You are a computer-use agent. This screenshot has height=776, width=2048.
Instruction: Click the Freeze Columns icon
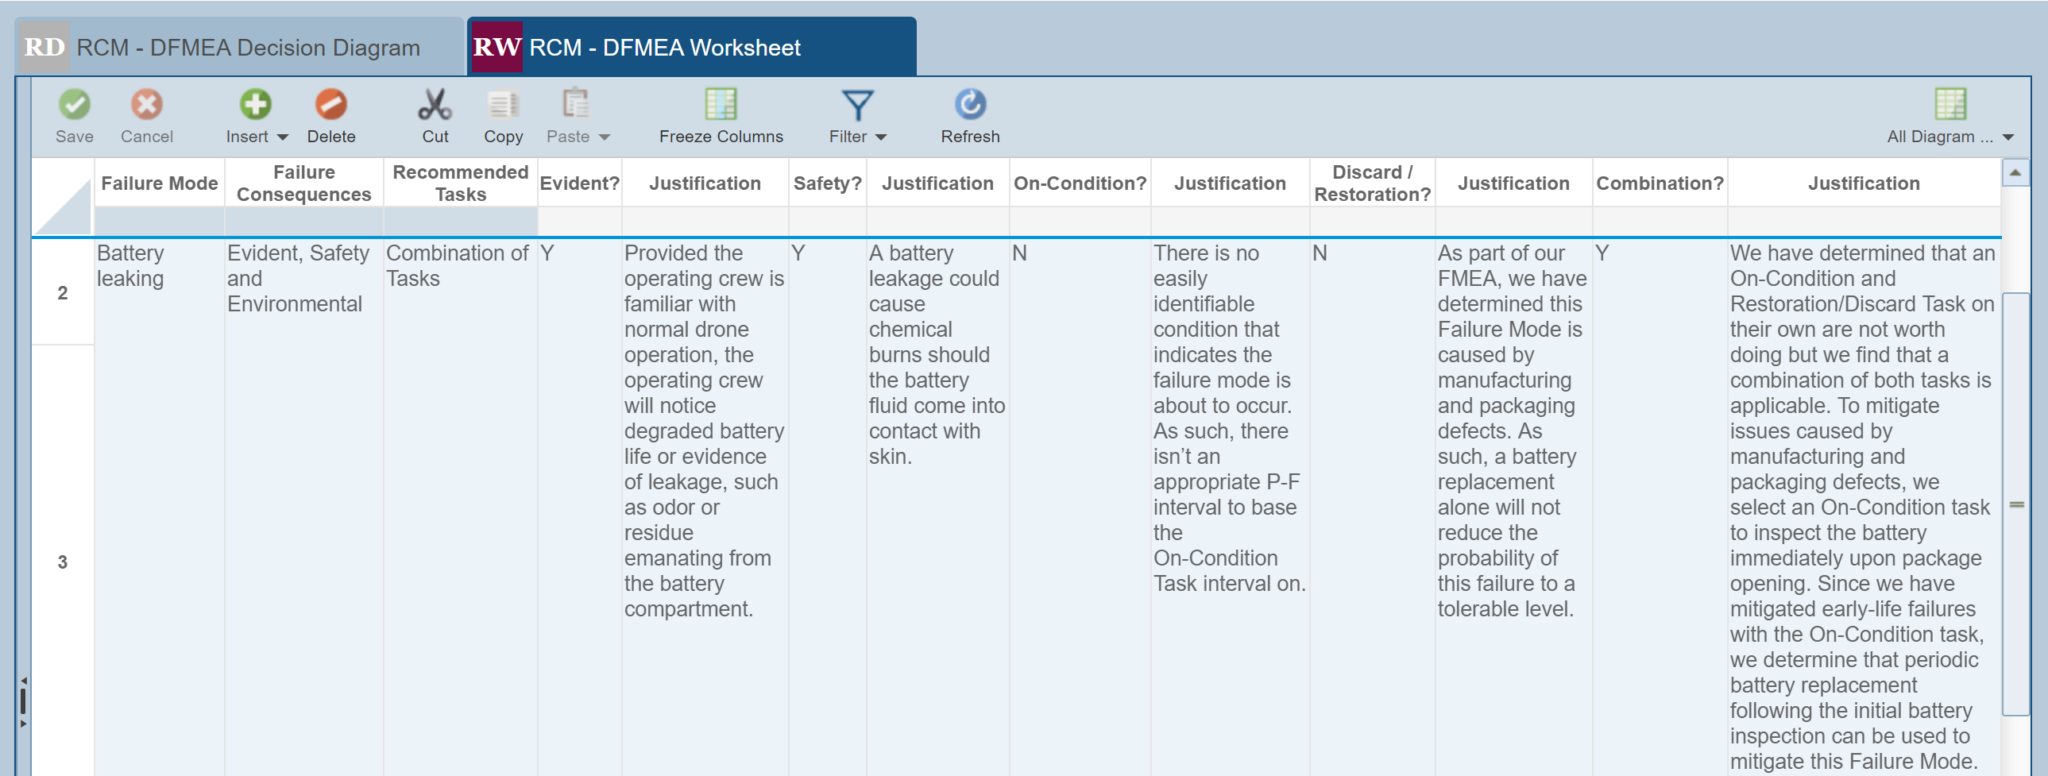point(720,105)
